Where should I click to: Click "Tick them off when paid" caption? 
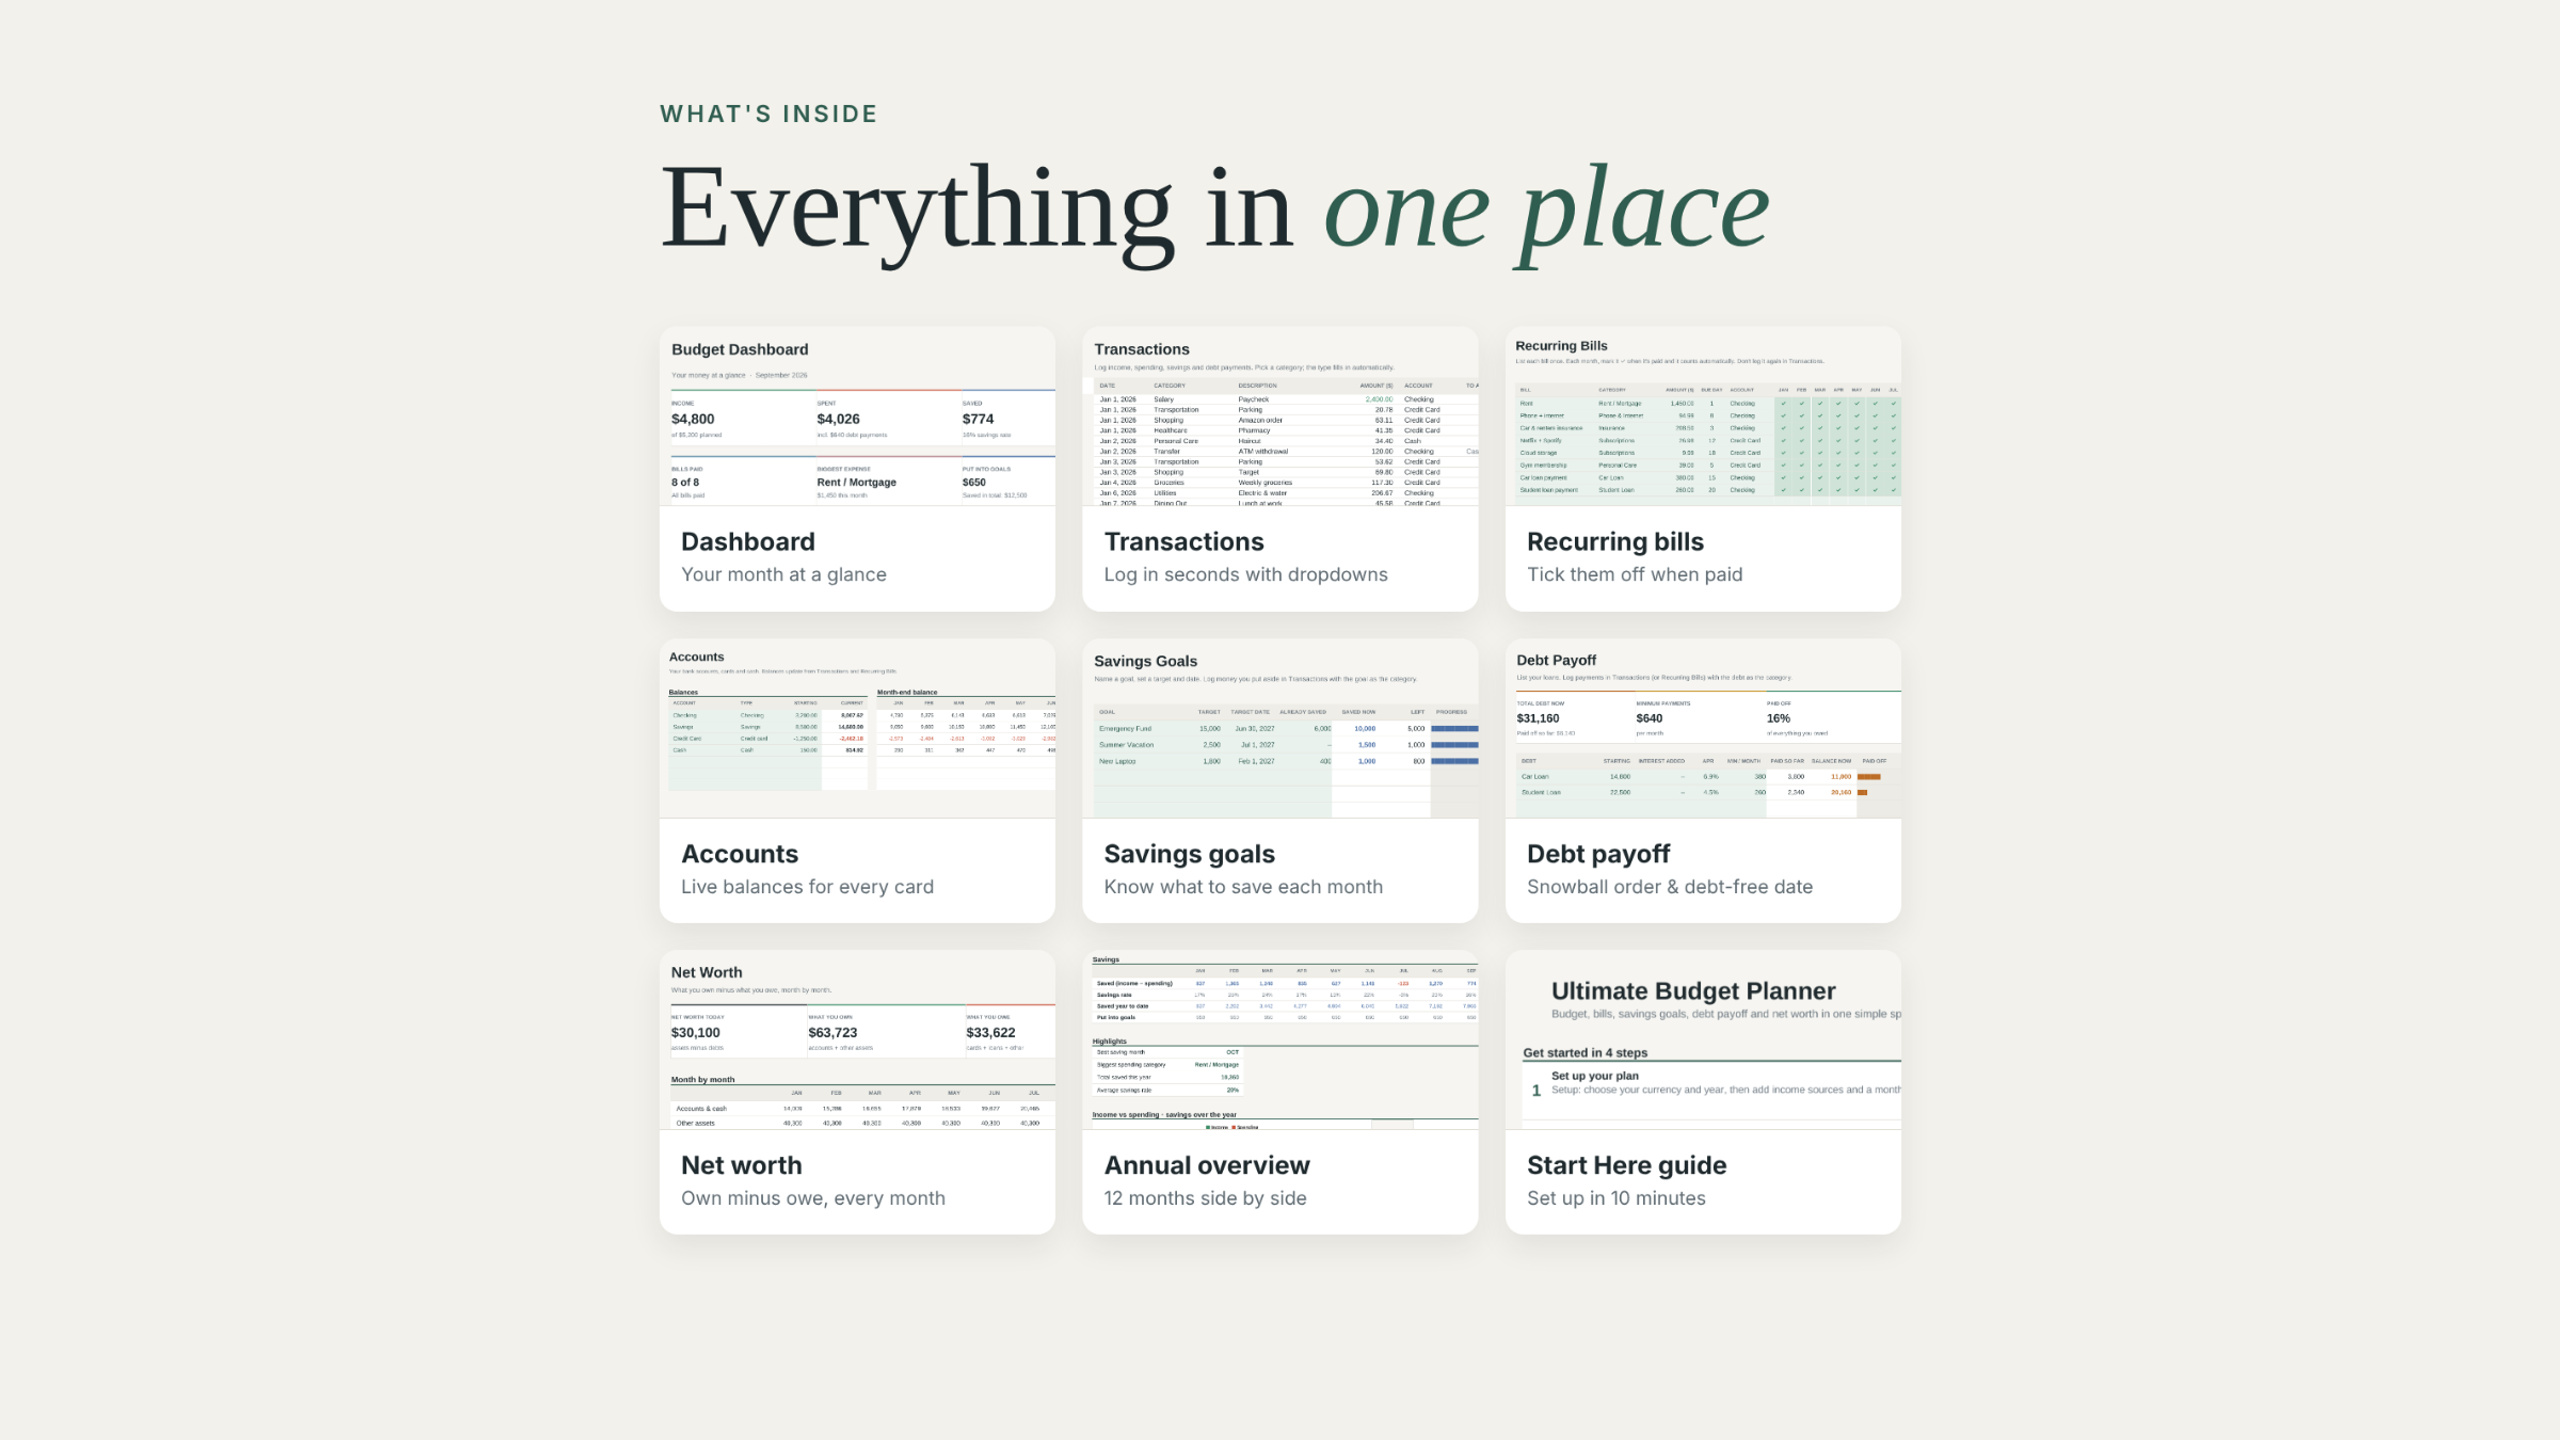pyautogui.click(x=1635, y=575)
